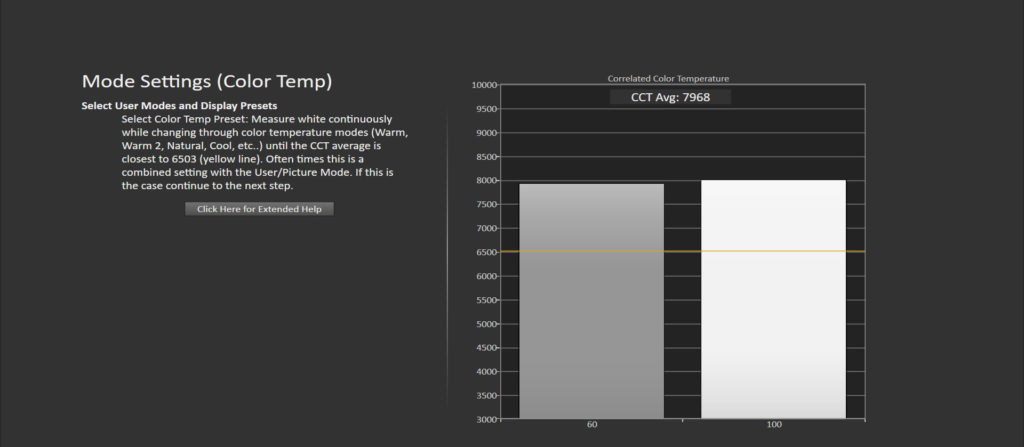Click the Mode Settings (Color Temp) heading

(206, 81)
